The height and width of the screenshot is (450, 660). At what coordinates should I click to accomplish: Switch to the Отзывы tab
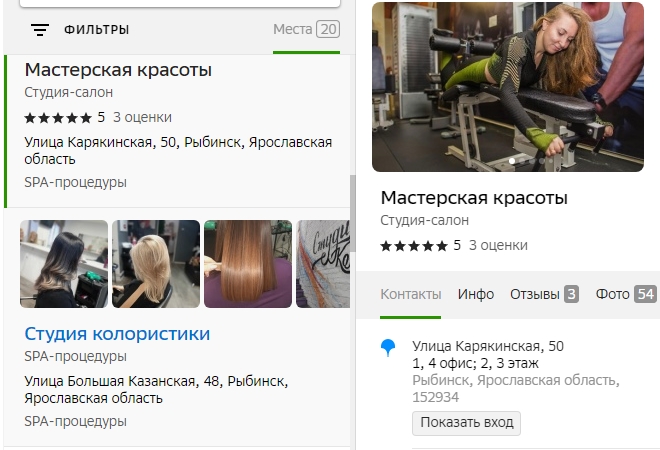(x=544, y=294)
